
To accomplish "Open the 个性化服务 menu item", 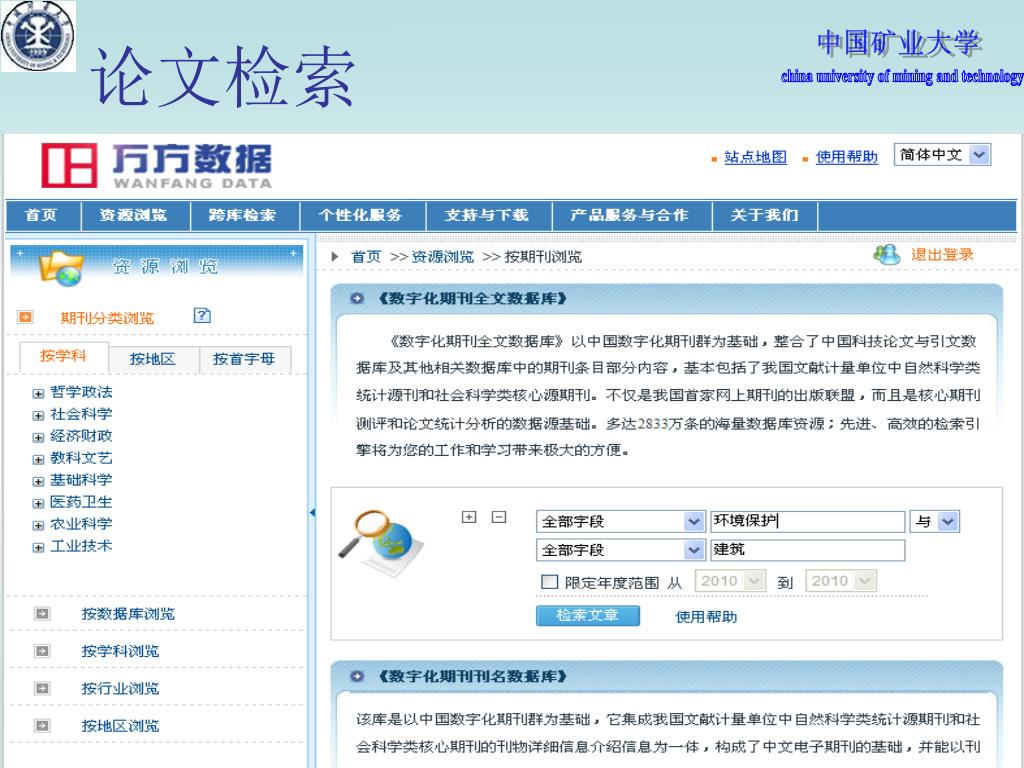I will click(361, 216).
